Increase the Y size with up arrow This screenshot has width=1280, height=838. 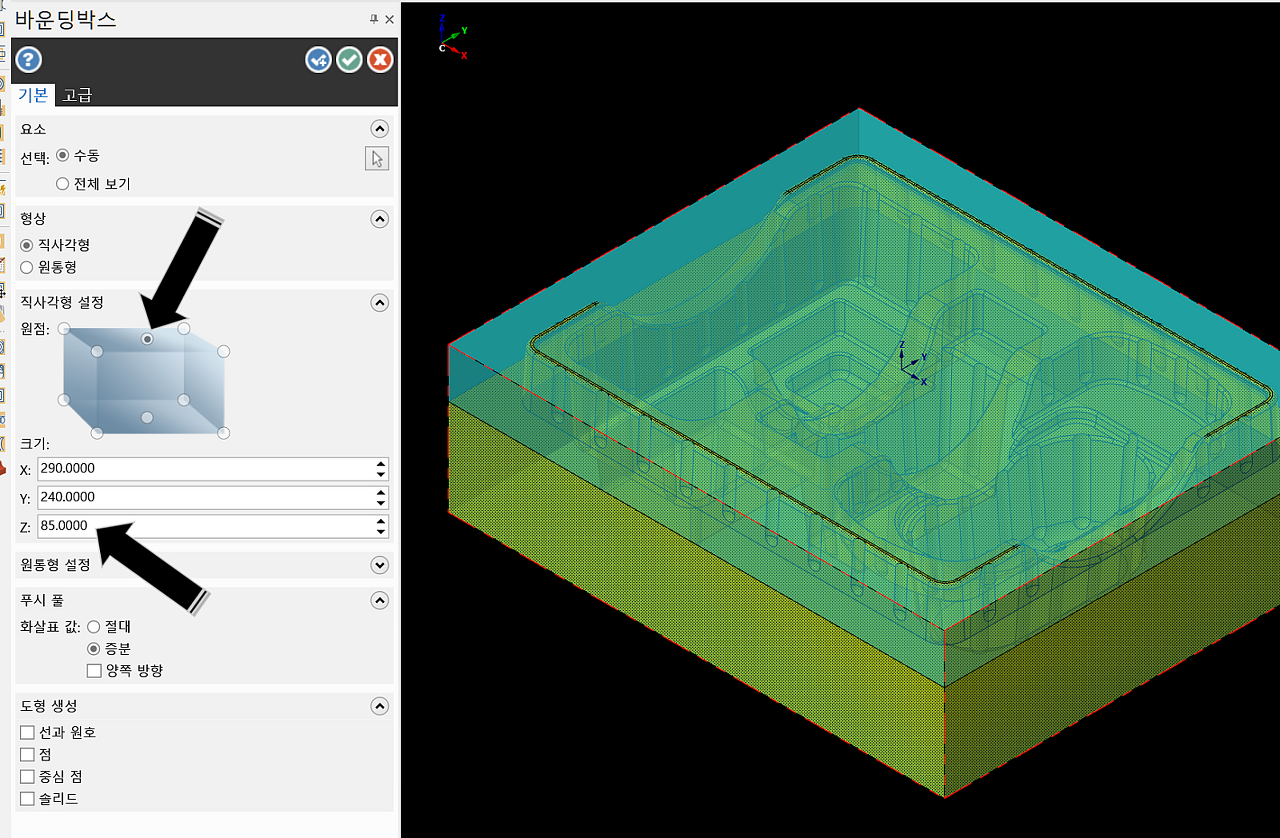tap(381, 492)
